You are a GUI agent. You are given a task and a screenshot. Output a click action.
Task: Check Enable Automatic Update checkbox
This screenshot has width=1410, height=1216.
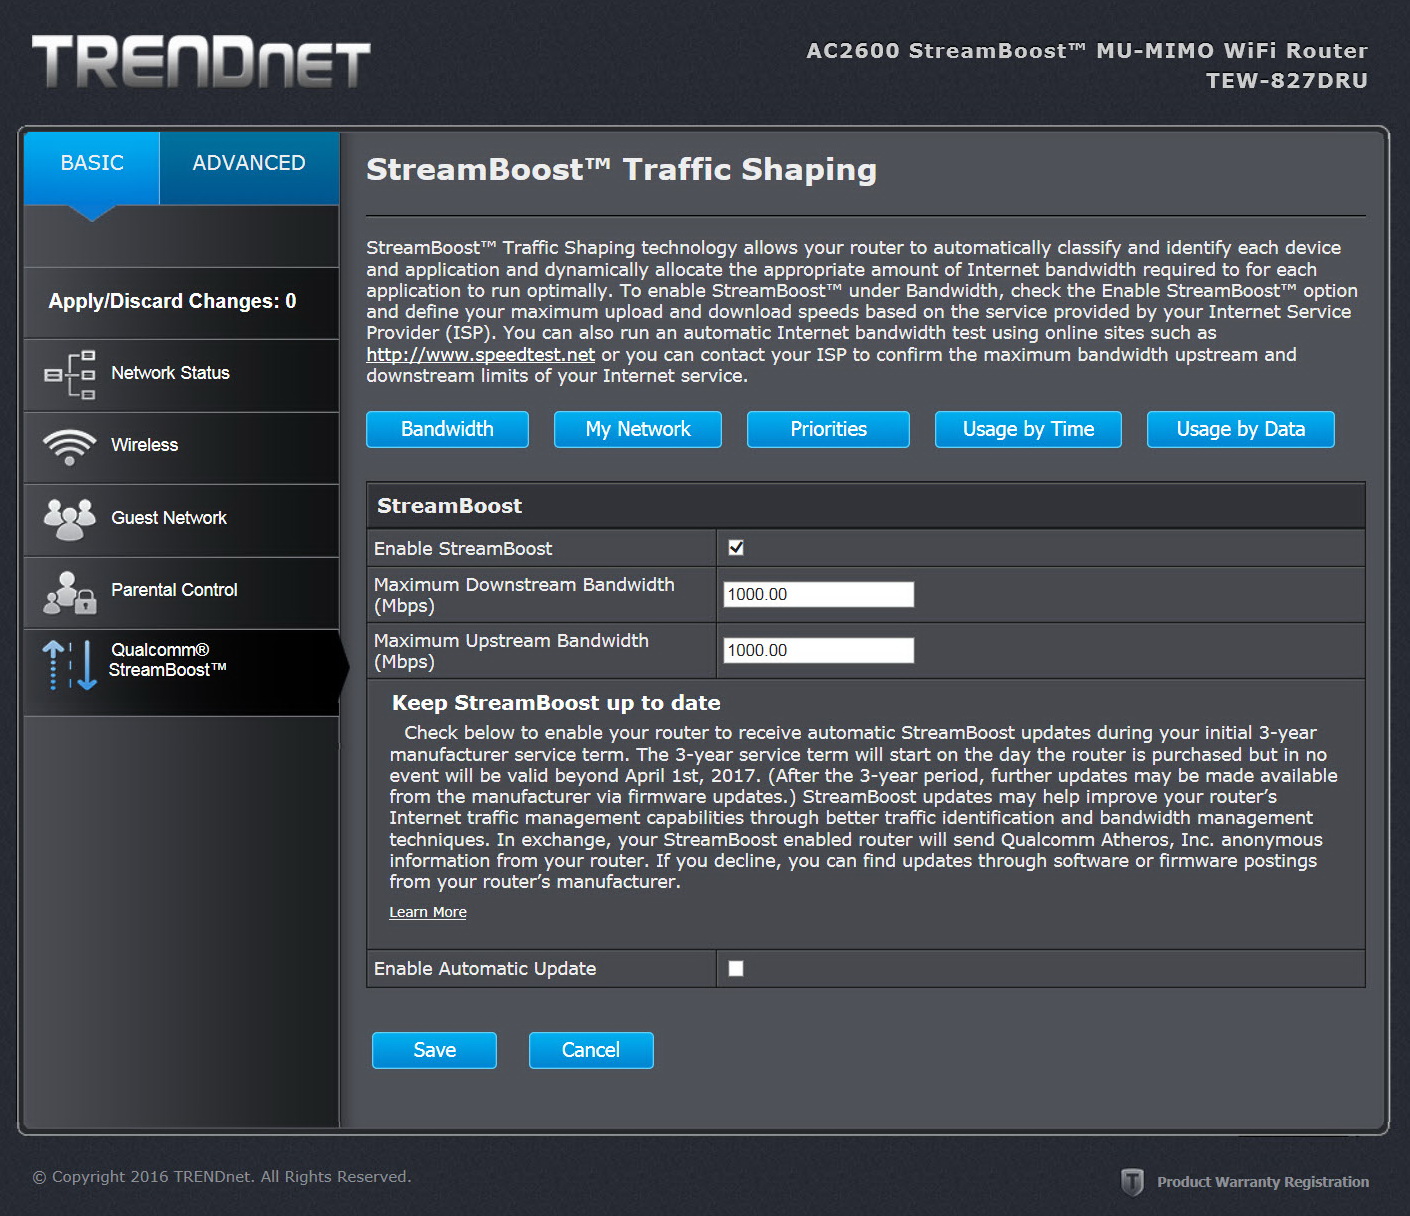click(x=736, y=968)
